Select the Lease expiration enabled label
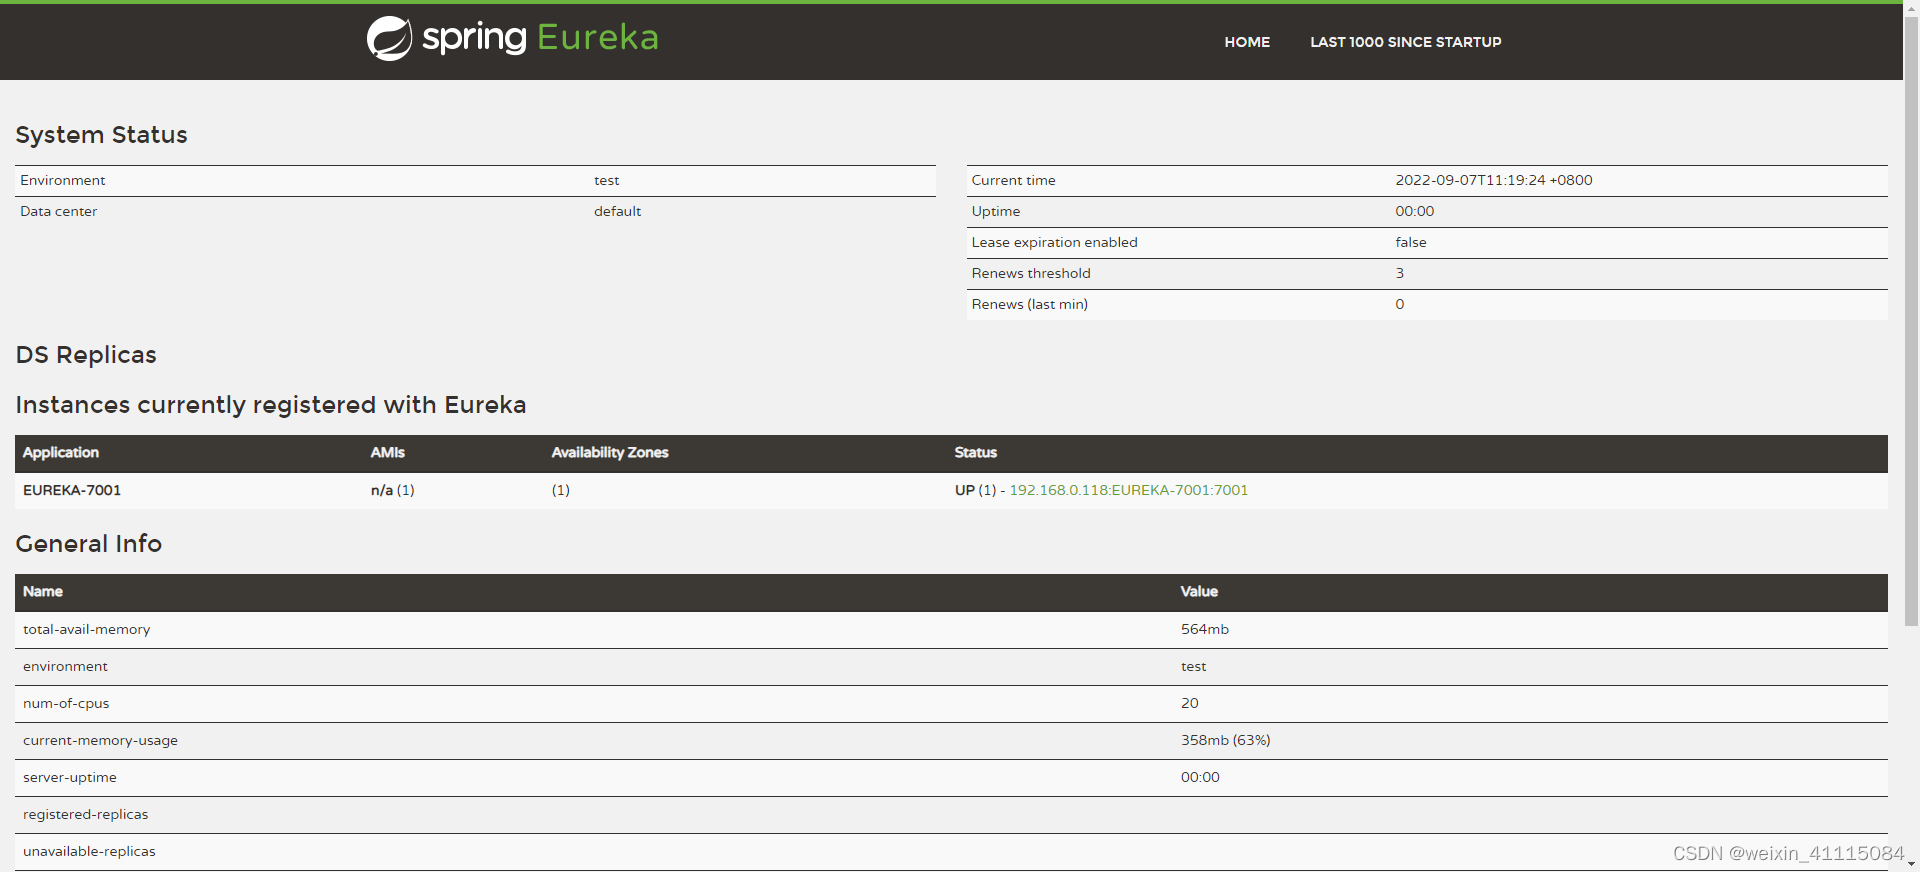The width and height of the screenshot is (1920, 872). 1054,242
